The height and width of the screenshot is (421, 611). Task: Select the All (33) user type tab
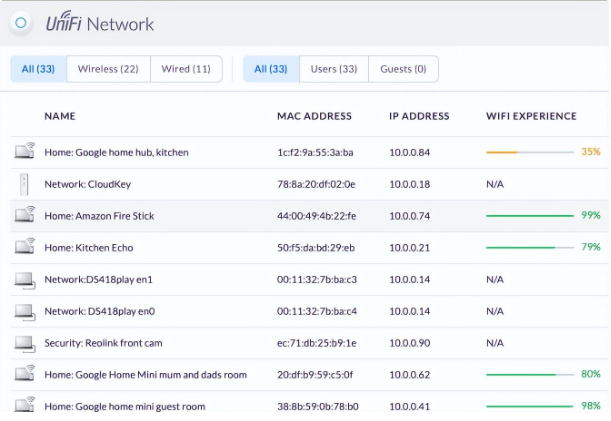[271, 69]
